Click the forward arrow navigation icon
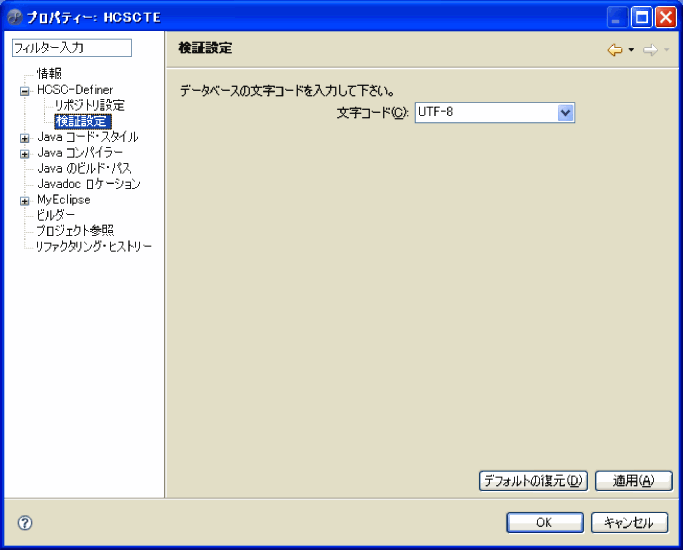Viewport: 683px width, 550px height. pyautogui.click(x=650, y=50)
